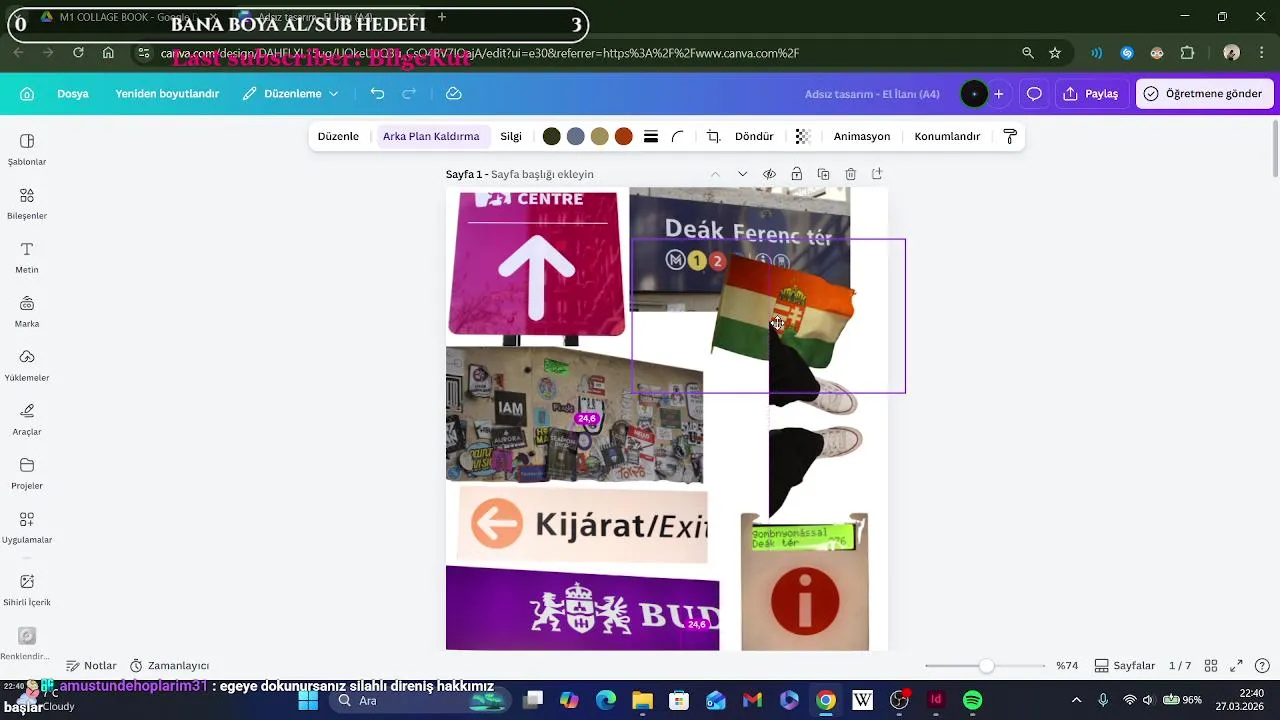The height and width of the screenshot is (720, 1280).
Task: Open Adobe InDesign from taskbar
Action: (936, 700)
